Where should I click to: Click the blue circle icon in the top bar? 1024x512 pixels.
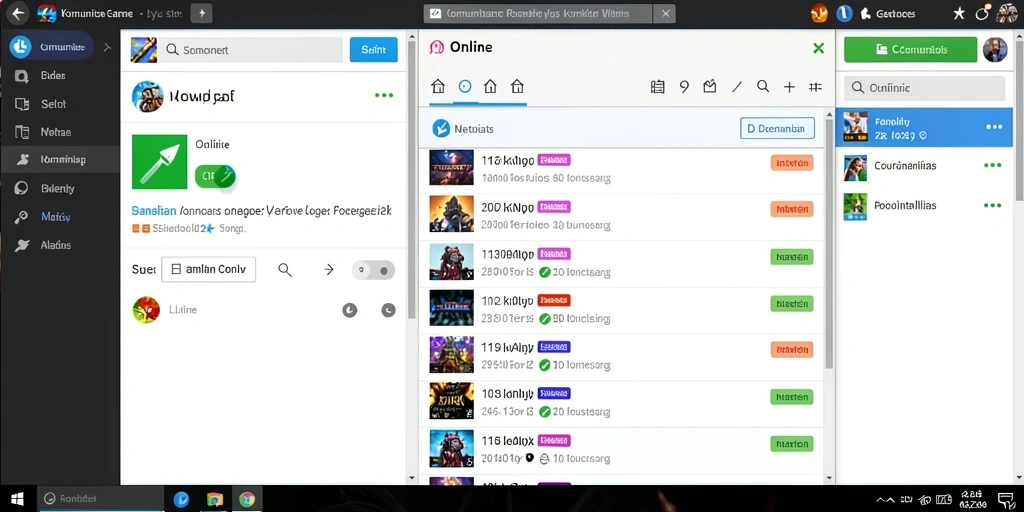pyautogui.click(x=845, y=13)
